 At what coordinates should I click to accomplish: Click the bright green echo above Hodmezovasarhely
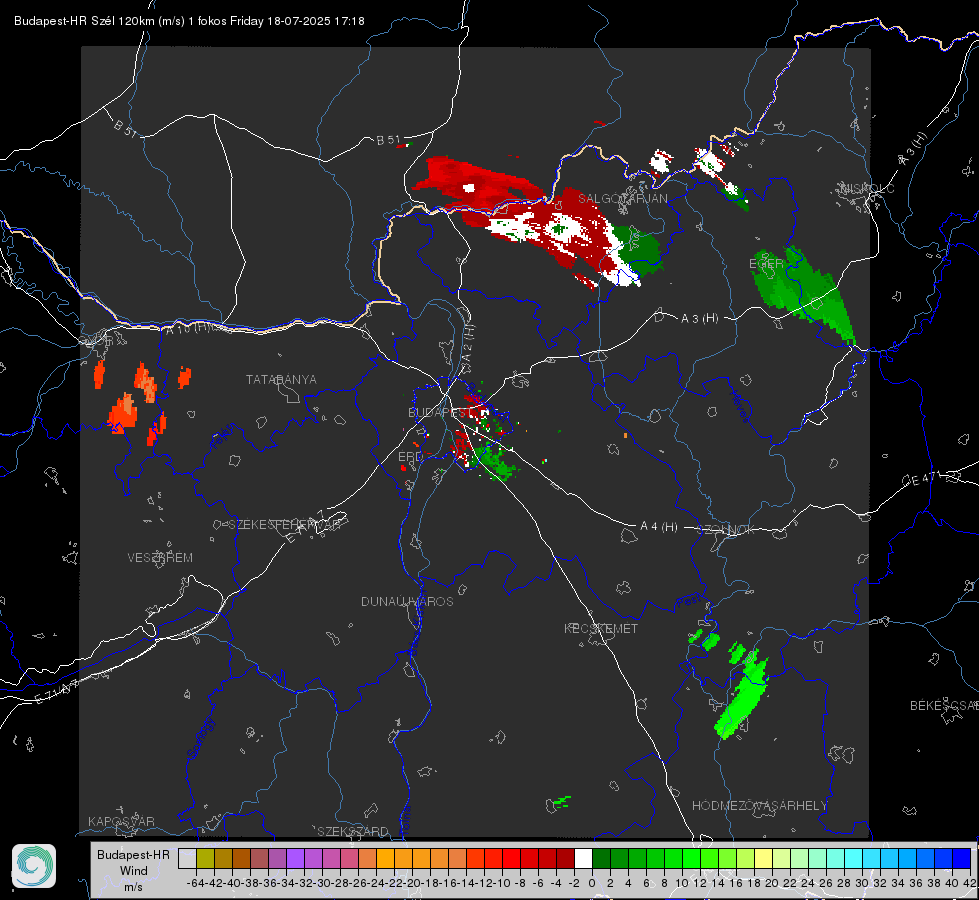pyautogui.click(x=741, y=696)
